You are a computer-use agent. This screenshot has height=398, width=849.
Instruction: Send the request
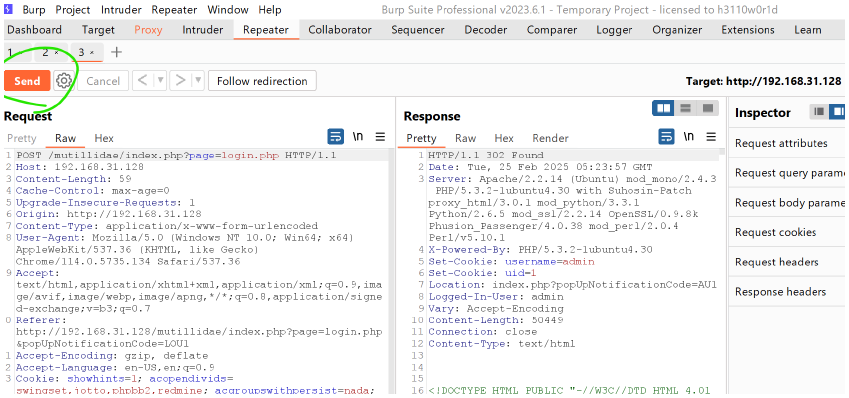click(x=27, y=81)
